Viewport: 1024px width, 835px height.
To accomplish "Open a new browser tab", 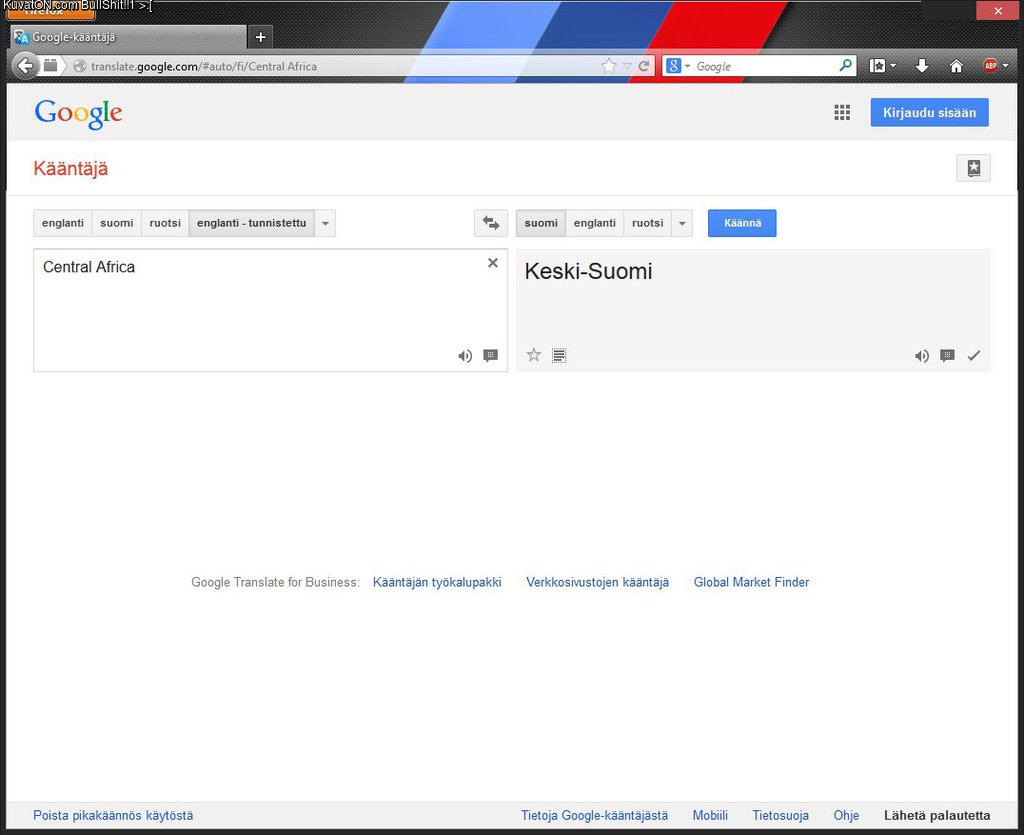I will point(260,37).
